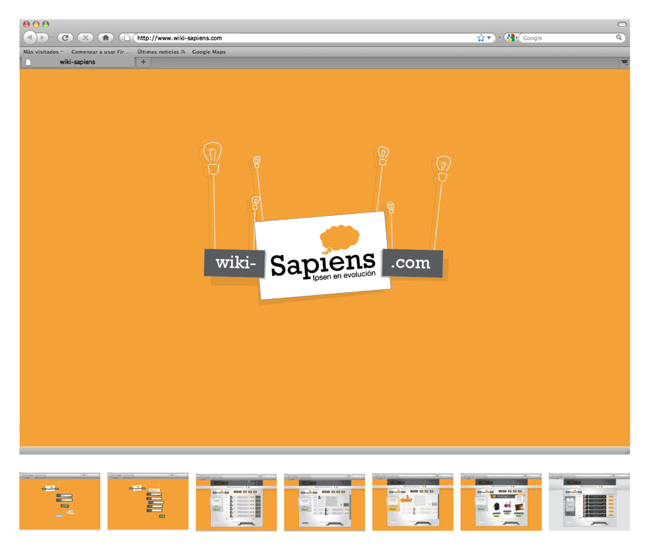This screenshot has height=552, width=650.
Task: Open sixth thumbnail showing product items
Action: [x=501, y=501]
